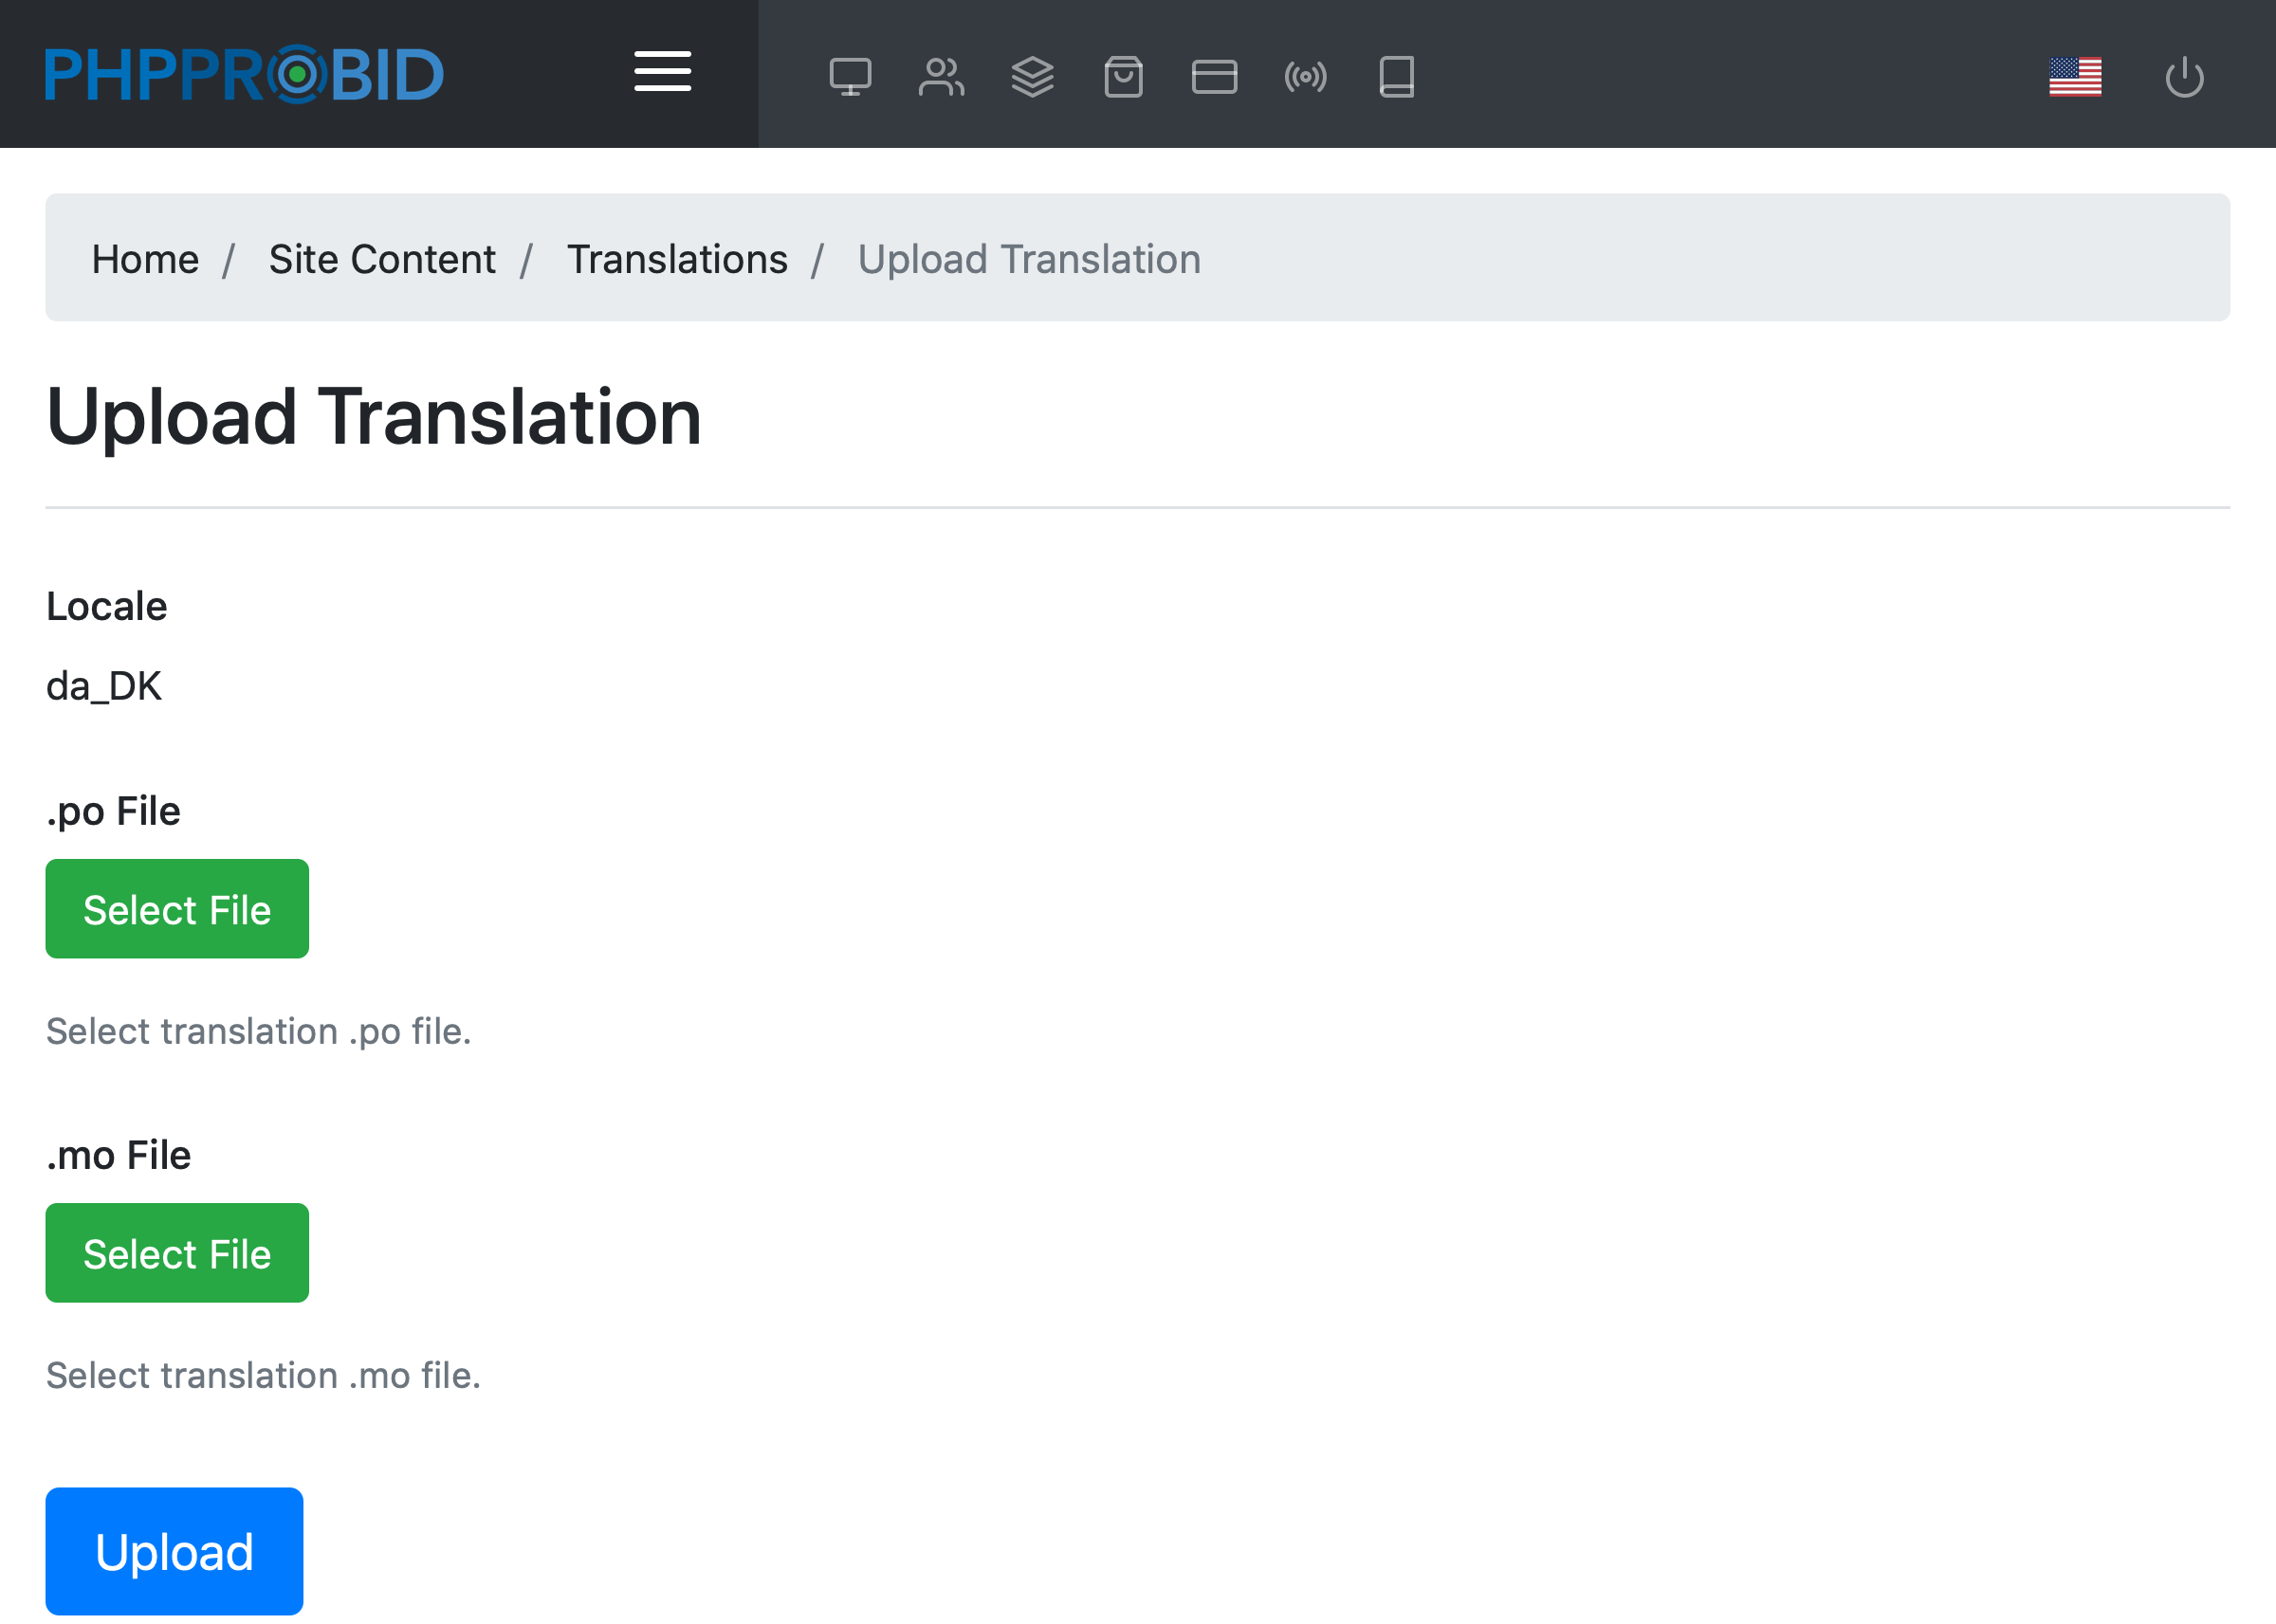
Task: Navigate to Translations breadcrumb link
Action: pos(677,259)
